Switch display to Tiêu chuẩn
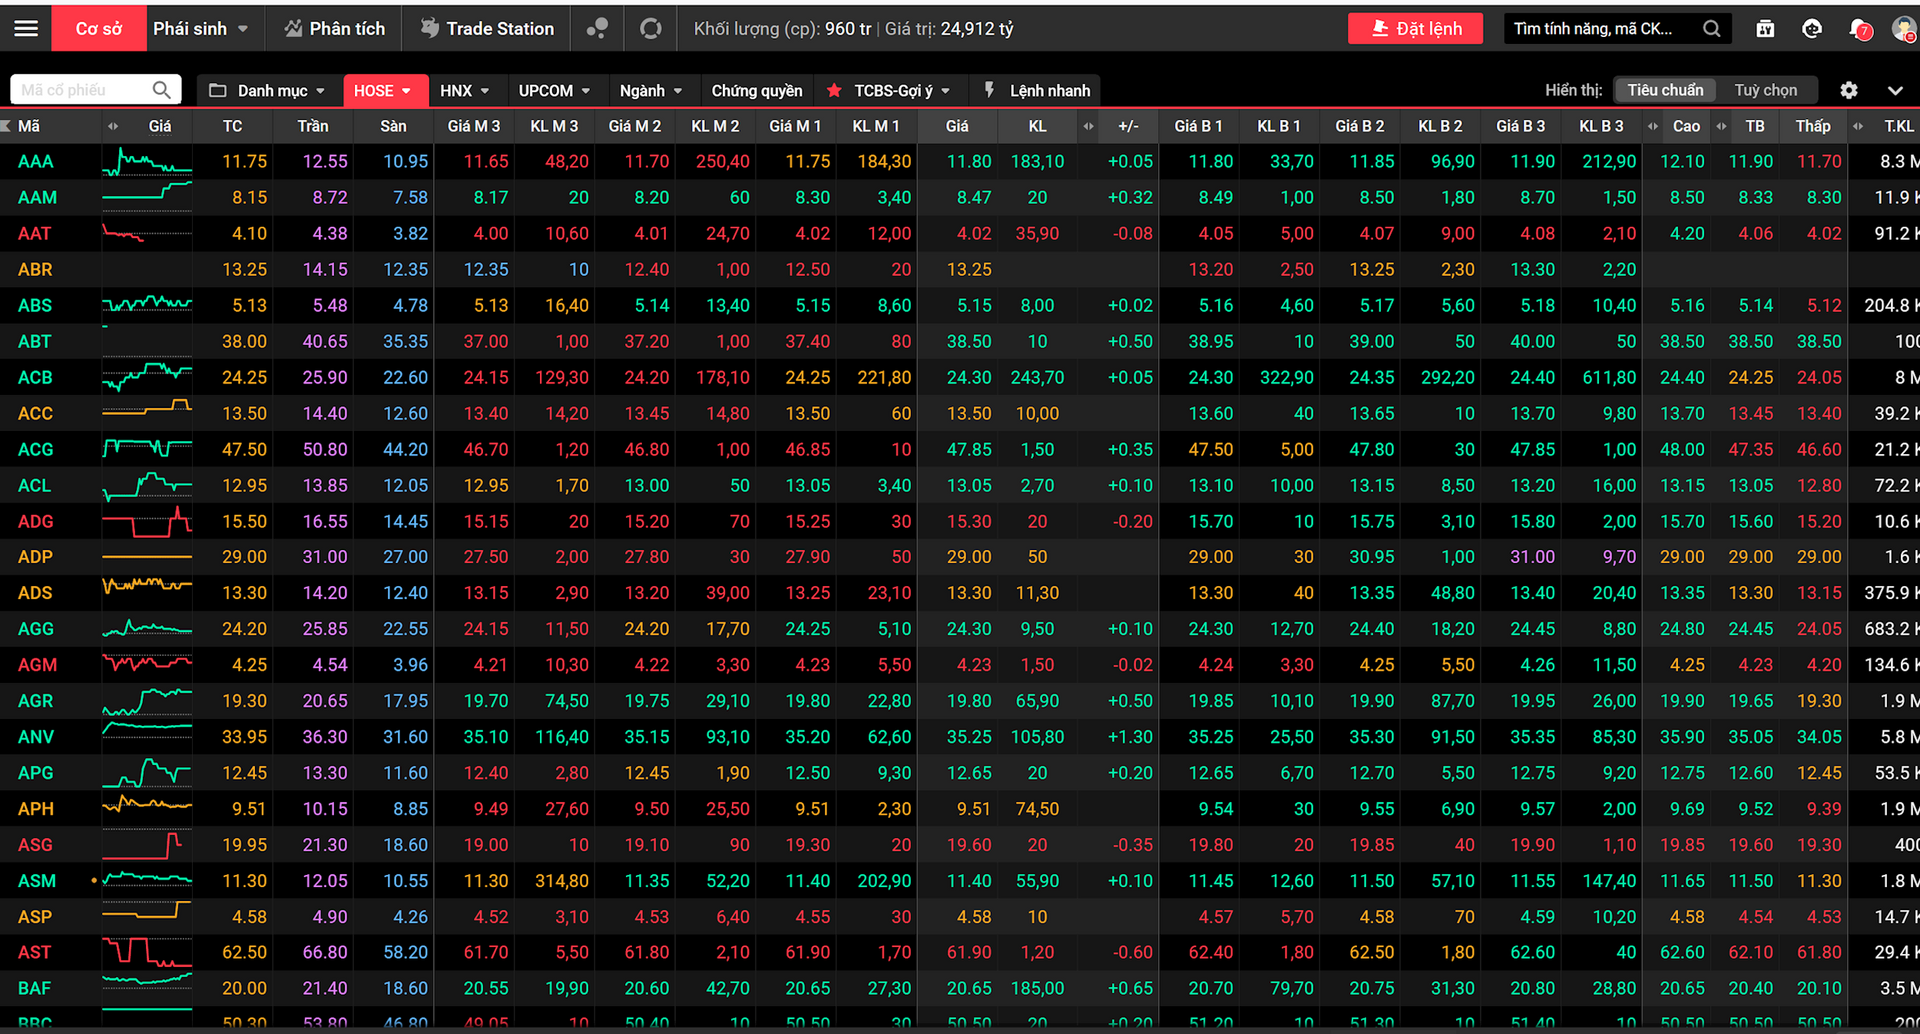The image size is (1920, 1034). [1665, 90]
